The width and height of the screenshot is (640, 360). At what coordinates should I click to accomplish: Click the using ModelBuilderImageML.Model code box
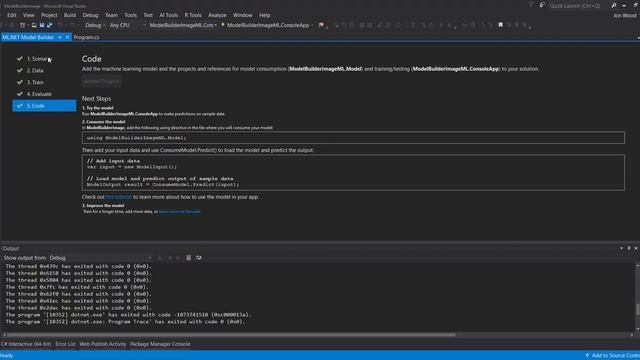(x=353, y=138)
